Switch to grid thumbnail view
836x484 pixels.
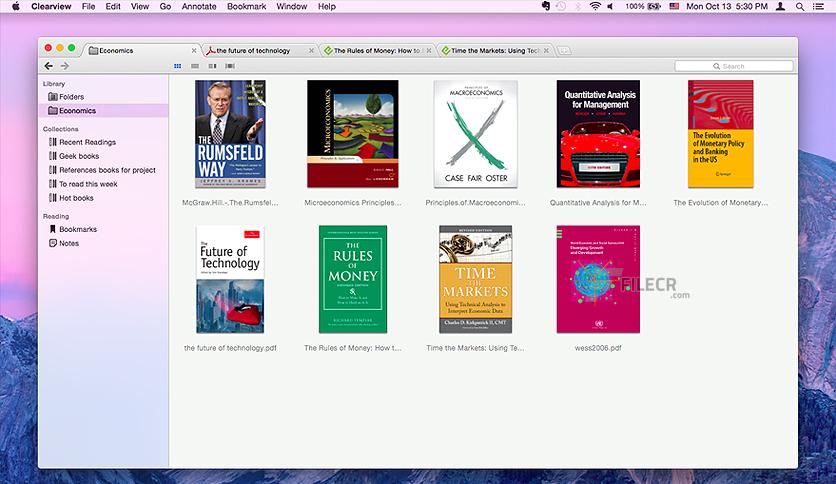tap(178, 66)
